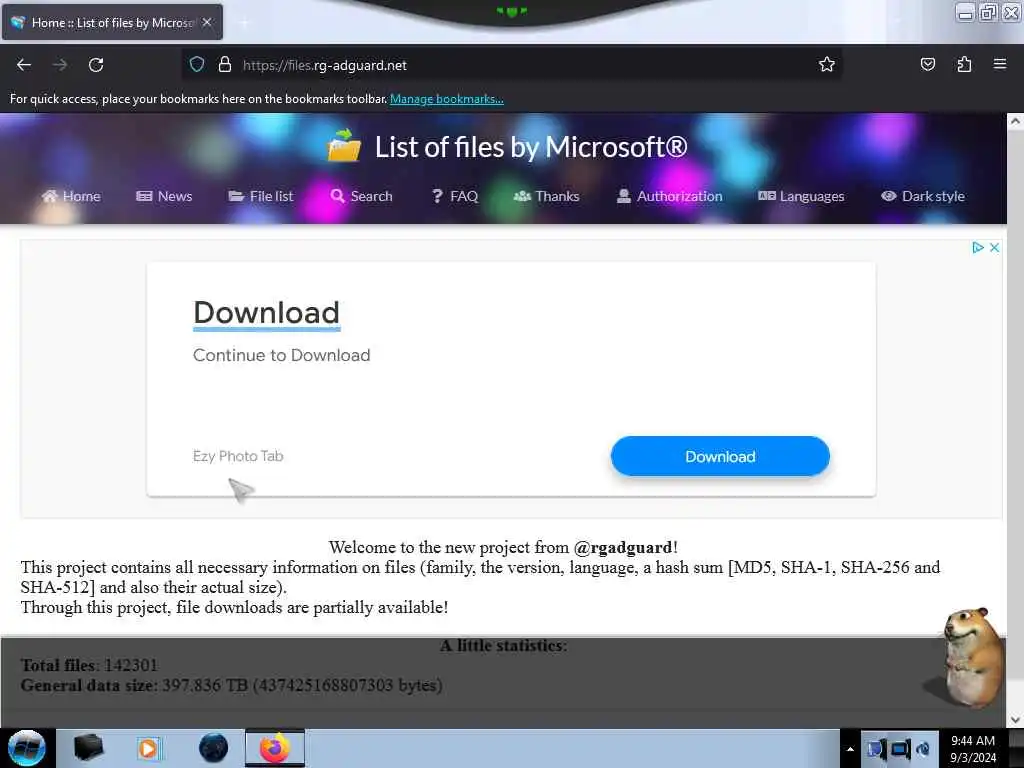The height and width of the screenshot is (768, 1024).
Task: View site security via the padlock icon
Action: 225,65
